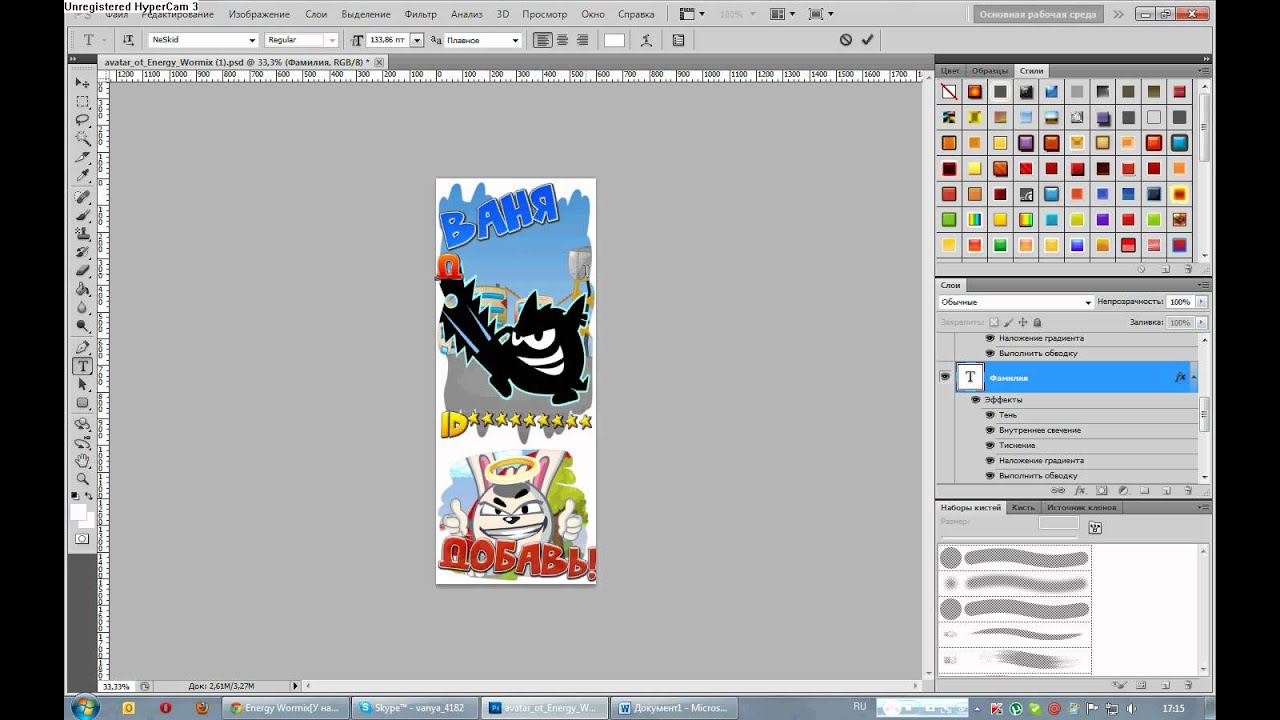This screenshot has height=720, width=1280.
Task: Click the Основная рабочая среда button
Action: pos(1038,15)
